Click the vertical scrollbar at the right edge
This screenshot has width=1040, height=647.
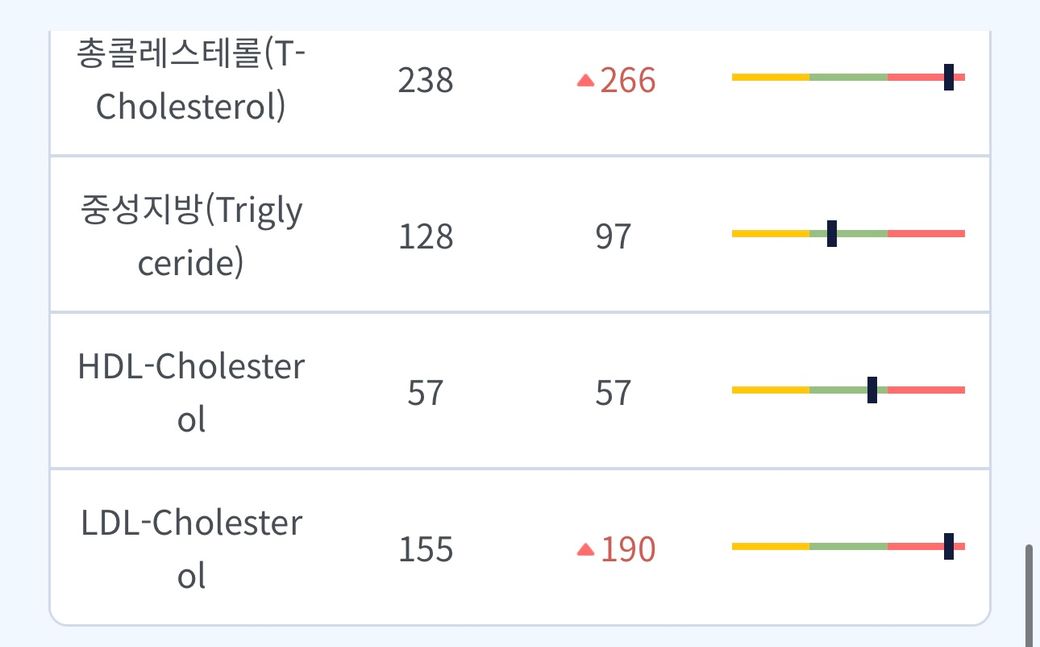(x=1030, y=595)
